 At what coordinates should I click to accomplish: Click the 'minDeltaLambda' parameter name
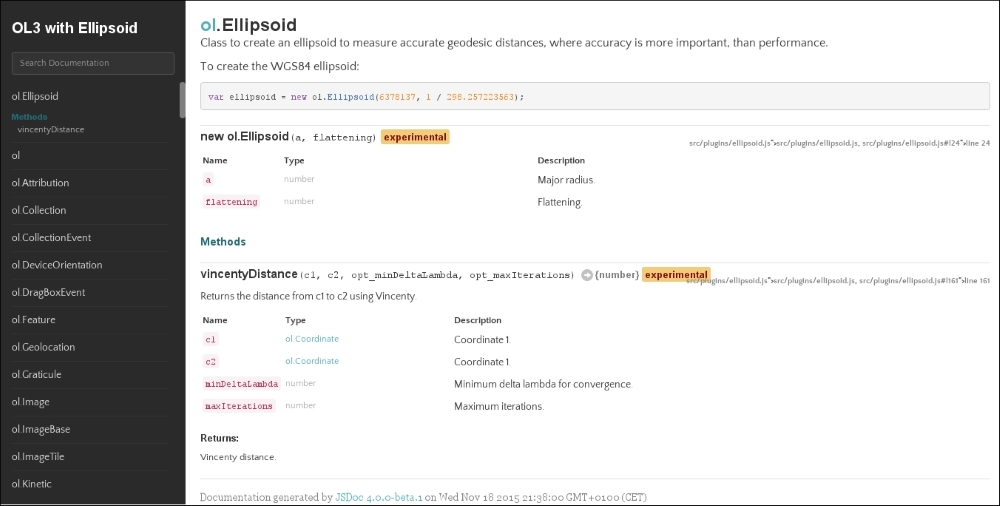coord(241,385)
